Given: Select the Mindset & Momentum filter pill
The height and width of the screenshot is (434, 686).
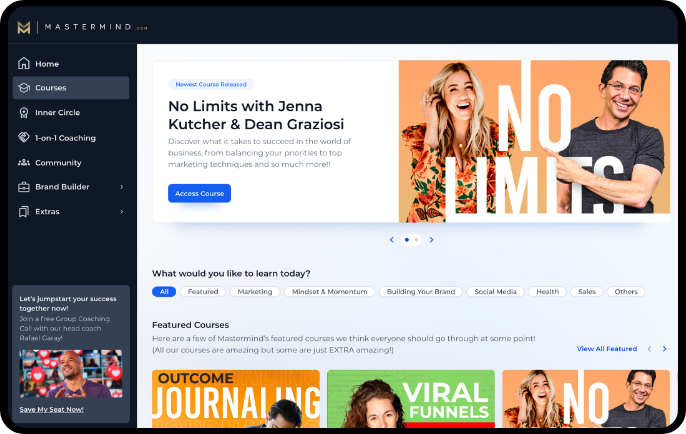Looking at the screenshot, I should [329, 291].
